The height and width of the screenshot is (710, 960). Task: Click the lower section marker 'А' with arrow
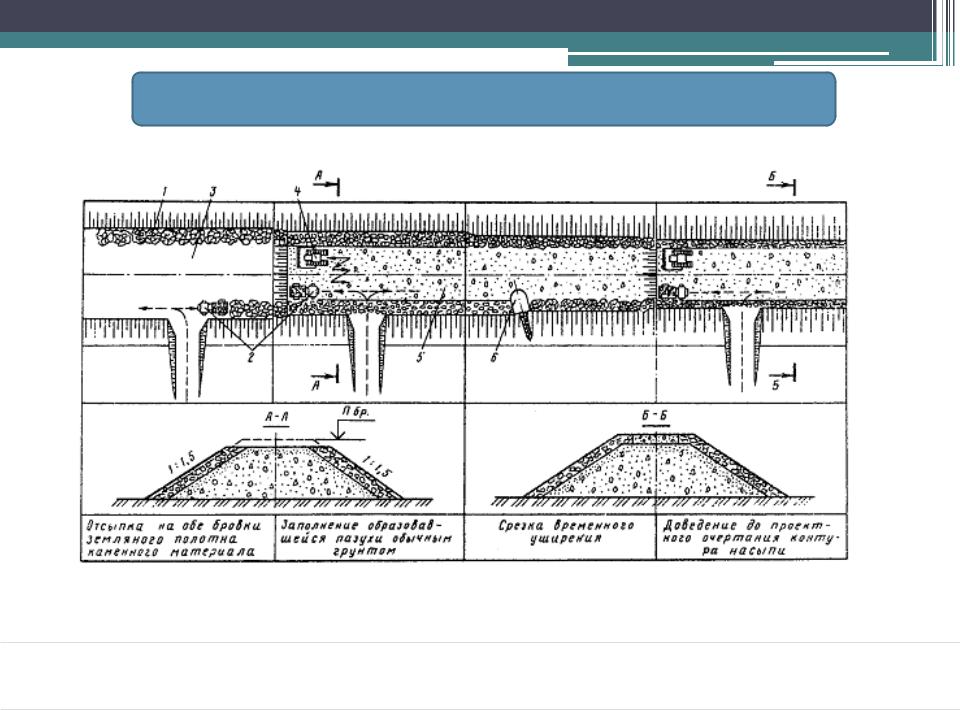point(324,379)
